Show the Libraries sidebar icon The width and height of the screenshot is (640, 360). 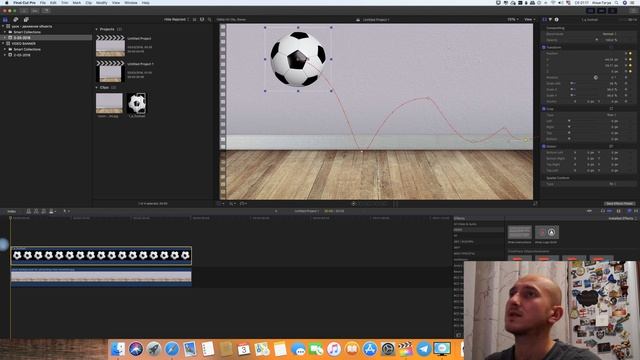point(5,19)
